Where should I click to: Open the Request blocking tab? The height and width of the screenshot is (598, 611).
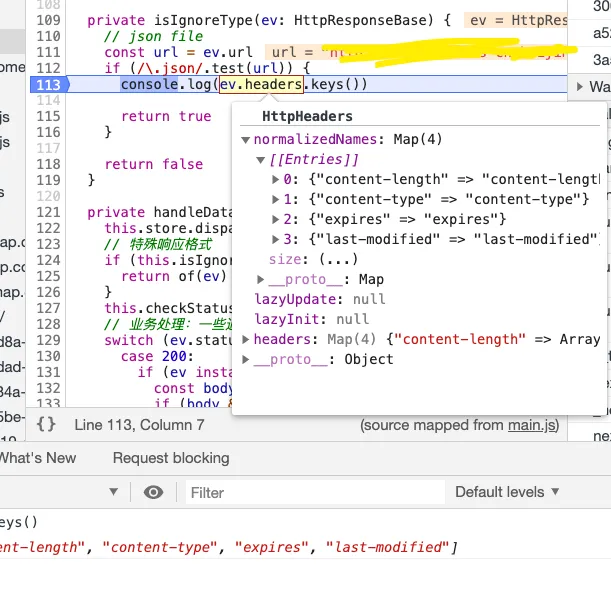point(171,458)
